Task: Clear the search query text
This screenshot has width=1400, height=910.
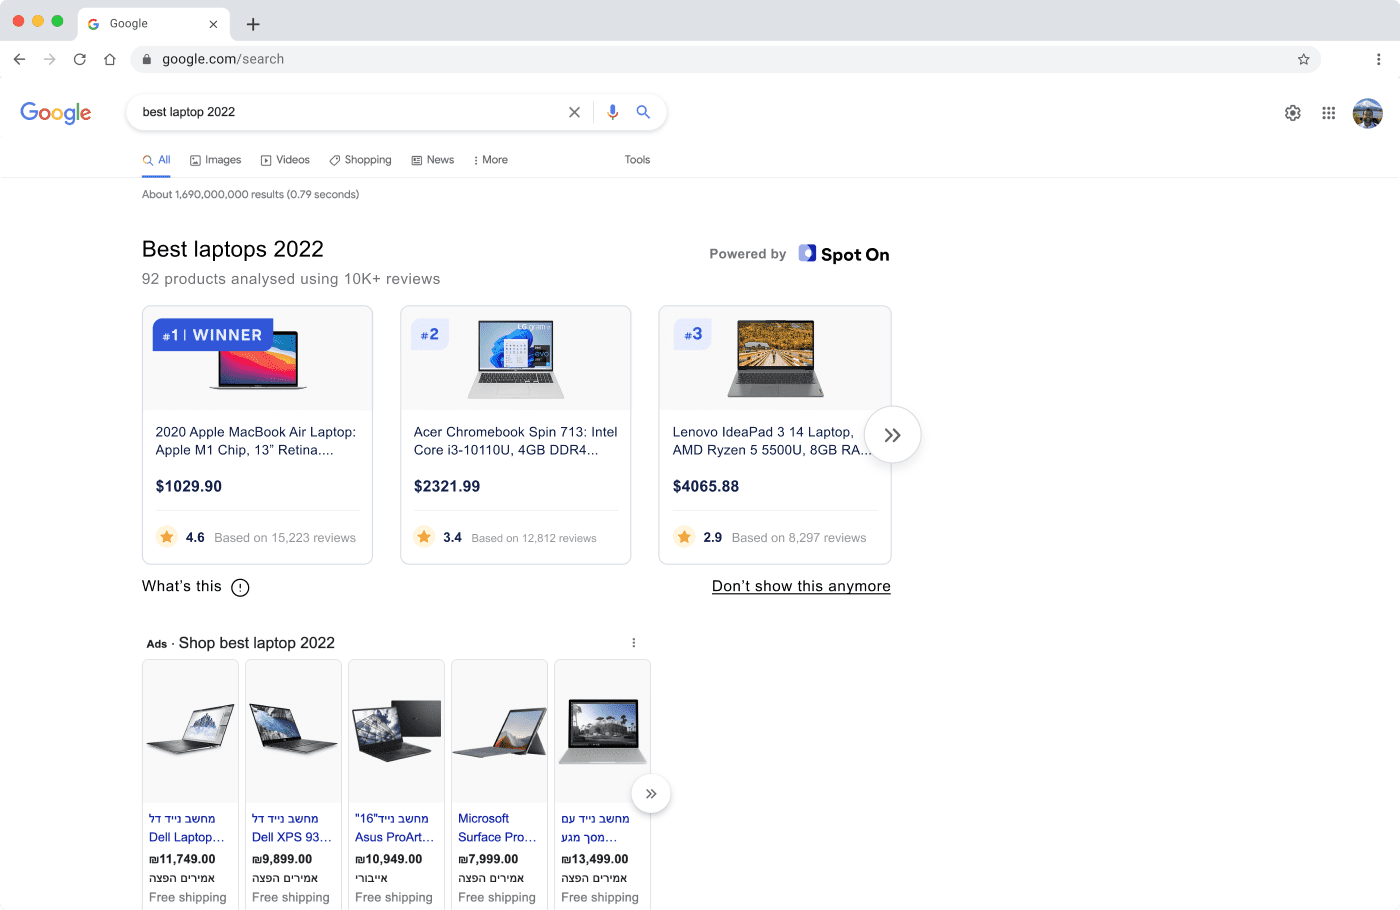Action: (574, 112)
